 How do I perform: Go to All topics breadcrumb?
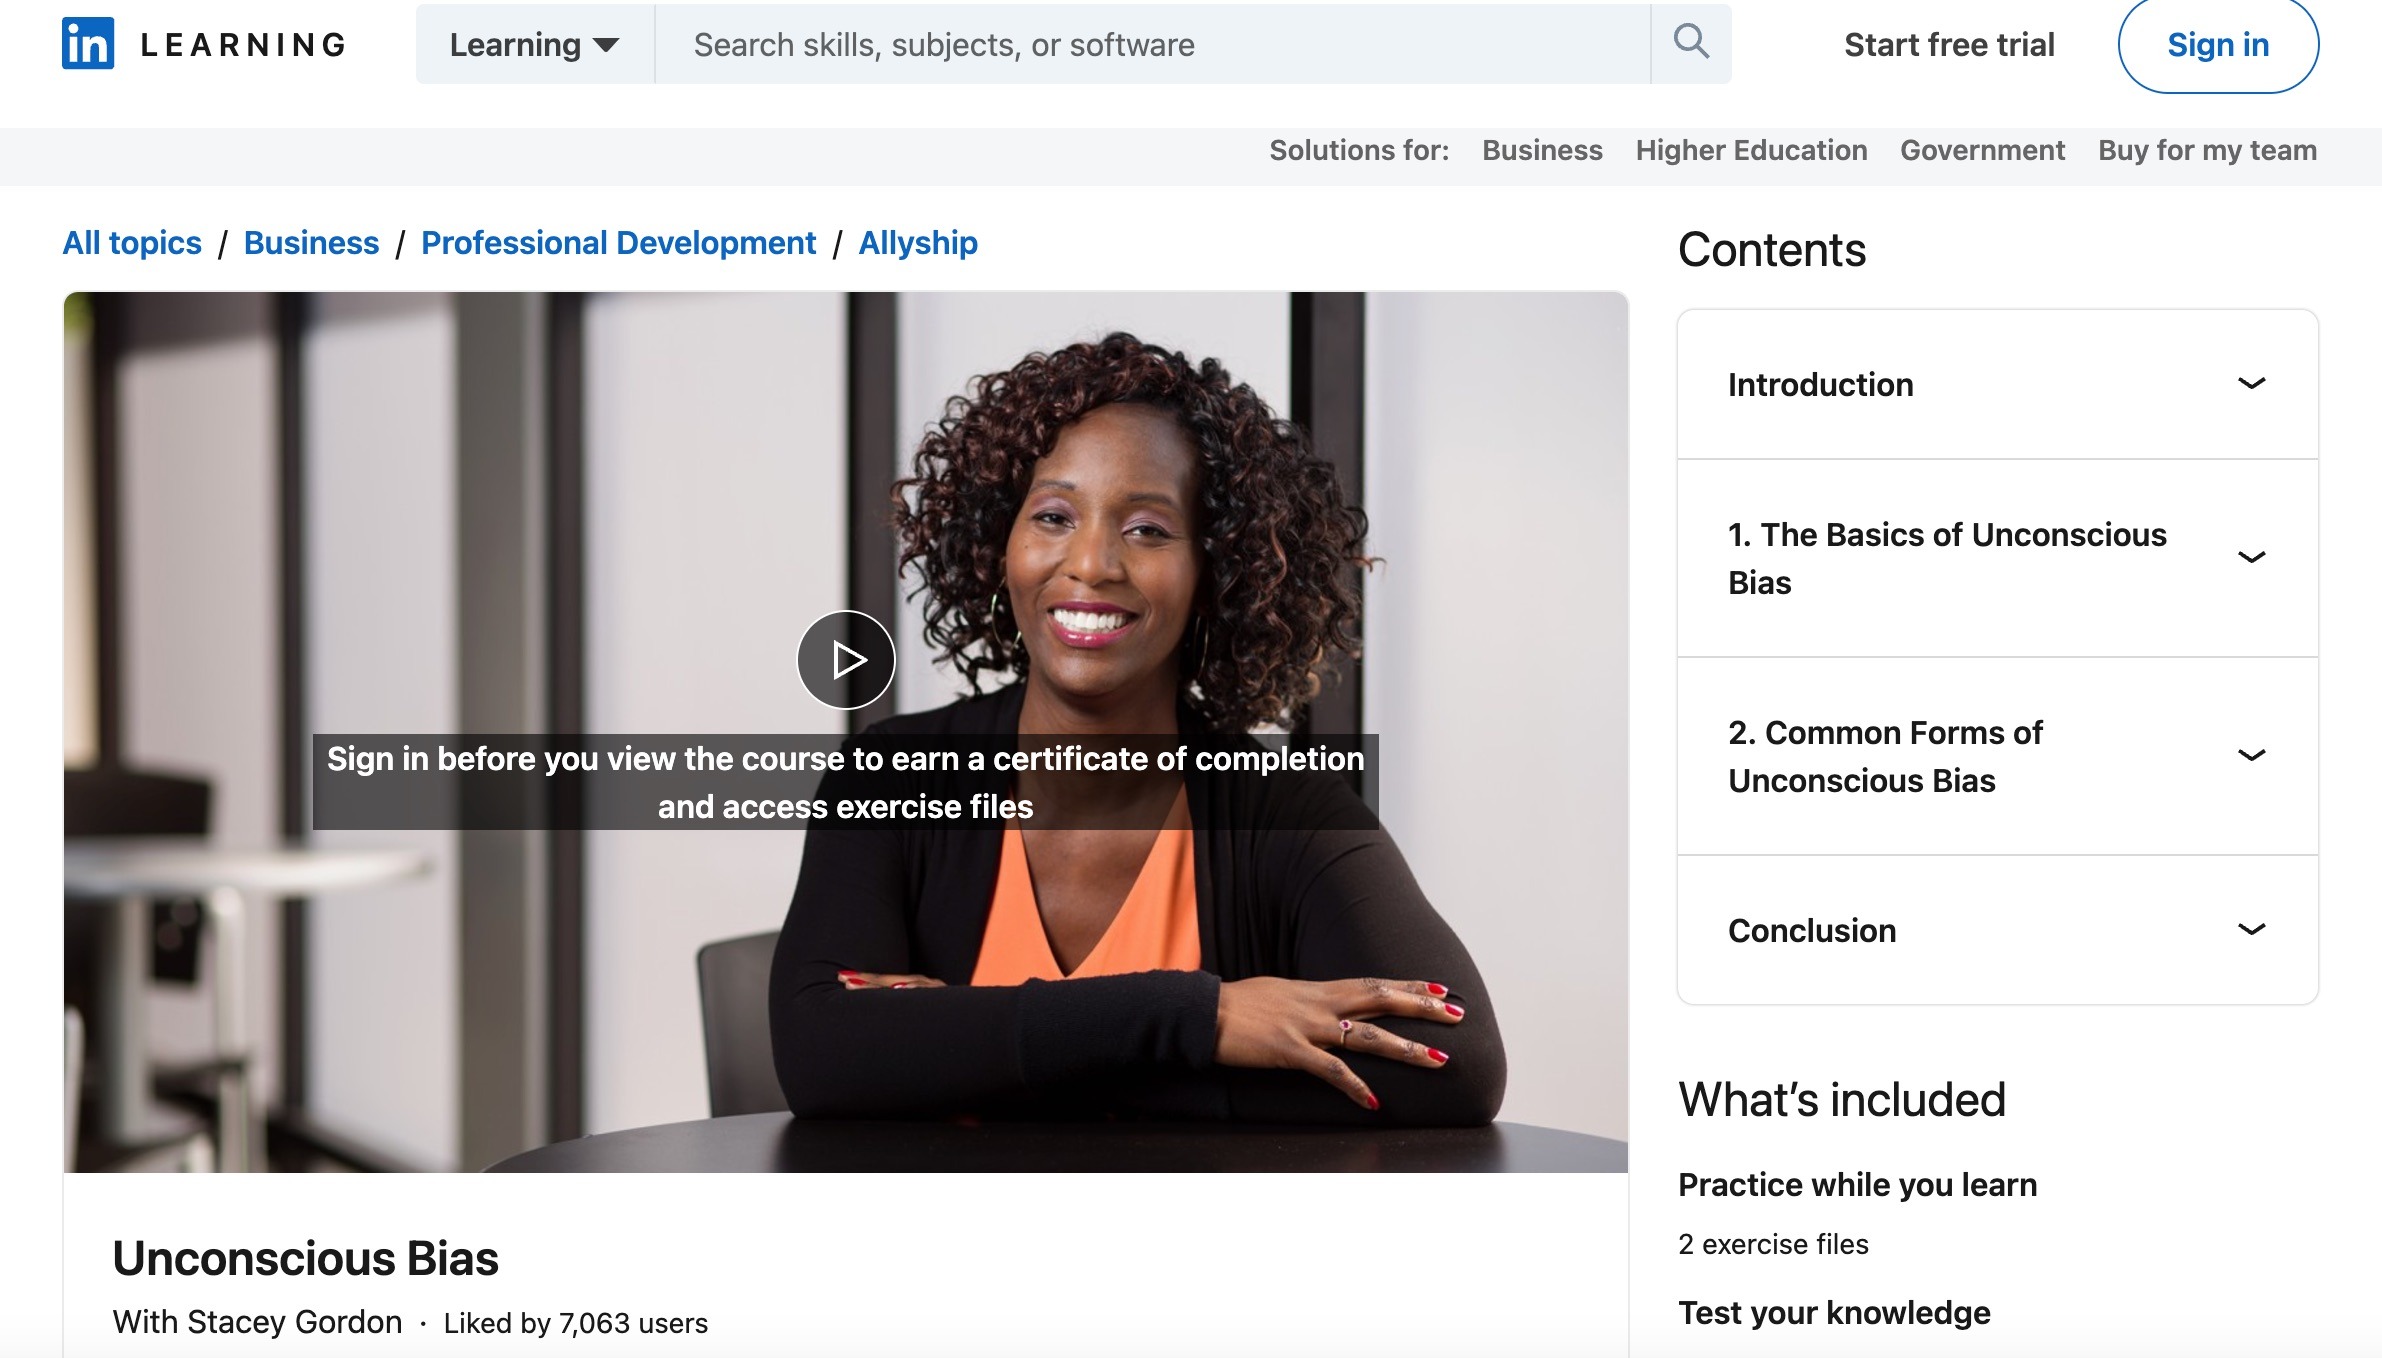132,243
